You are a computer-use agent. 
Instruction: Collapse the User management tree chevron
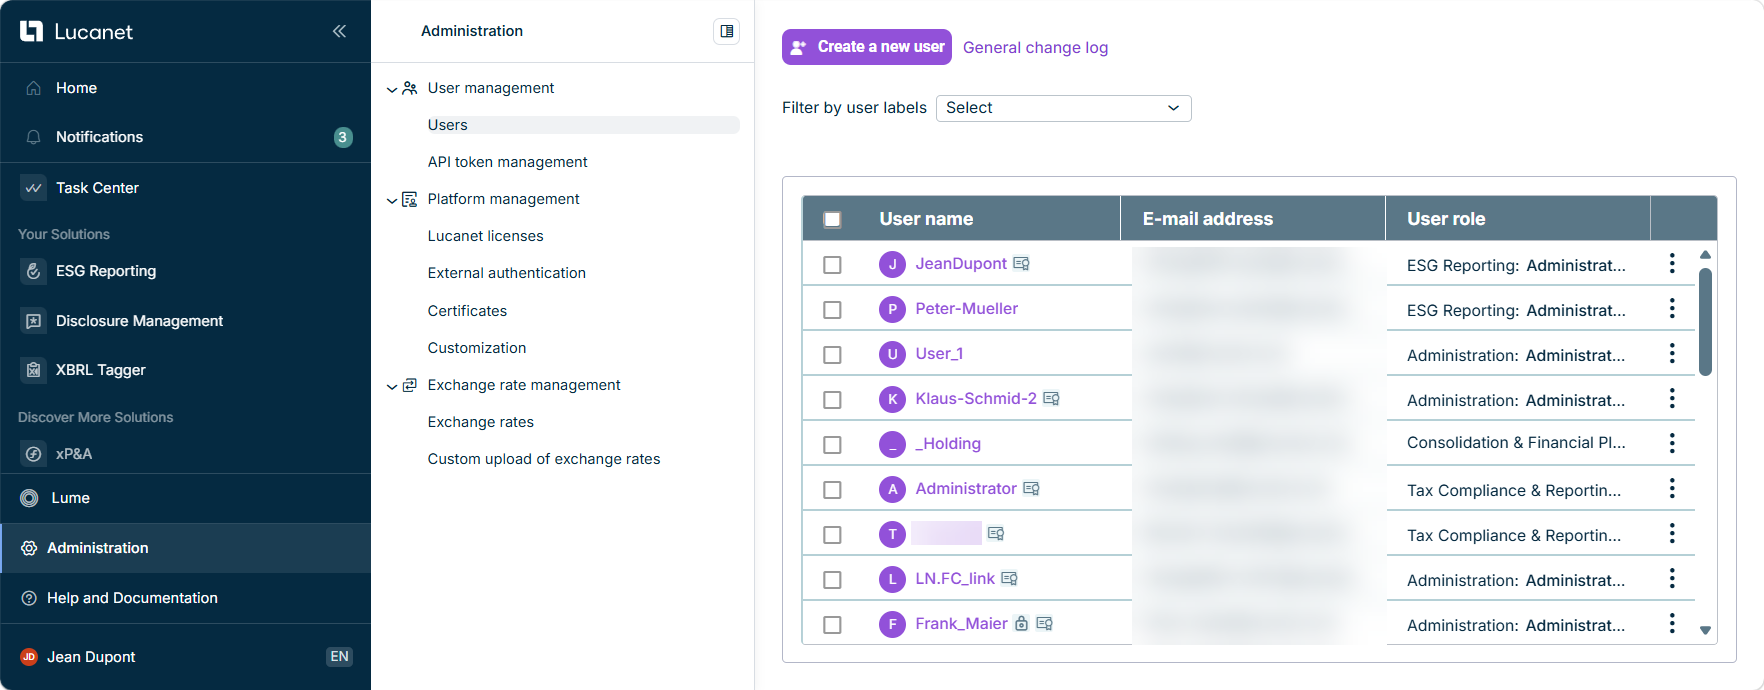392,89
